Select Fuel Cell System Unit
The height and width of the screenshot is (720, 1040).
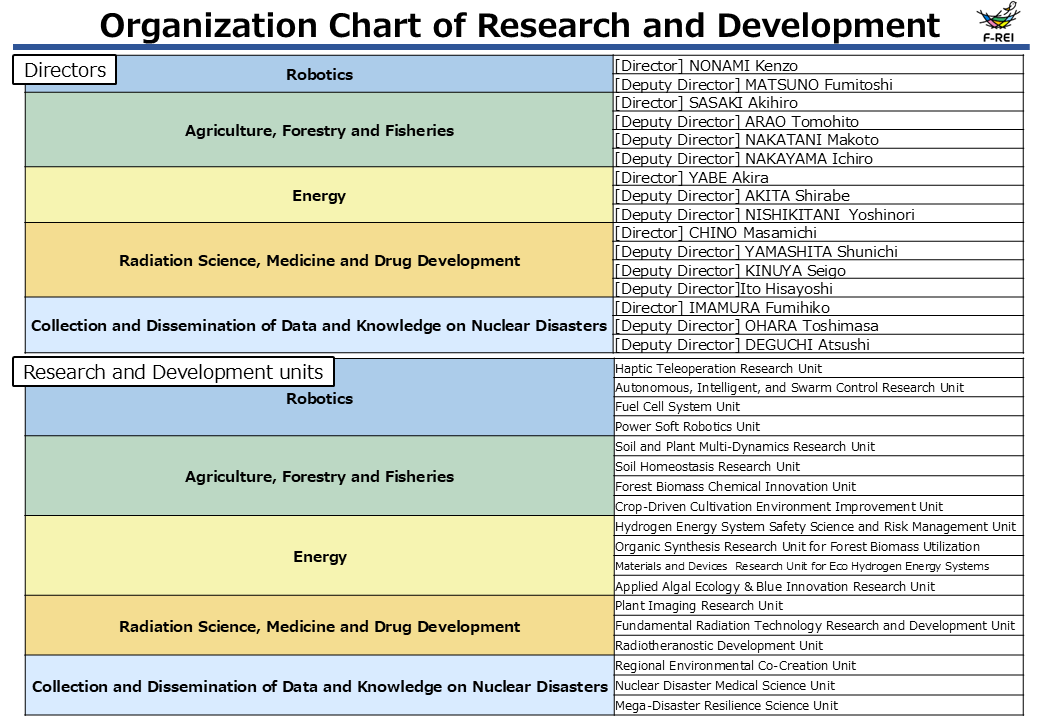[678, 407]
